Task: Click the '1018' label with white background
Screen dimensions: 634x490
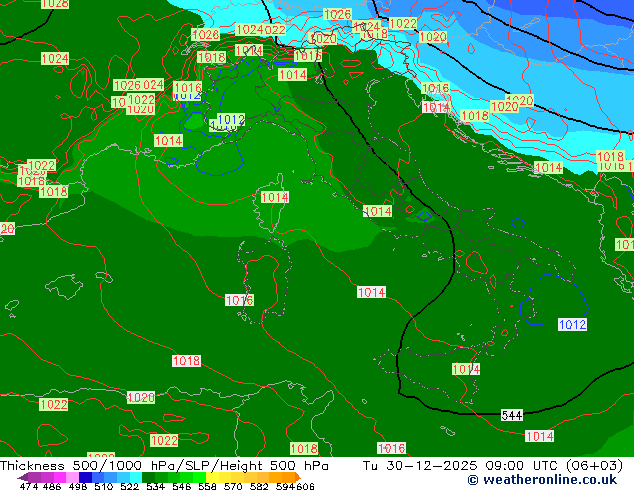Action: click(186, 361)
